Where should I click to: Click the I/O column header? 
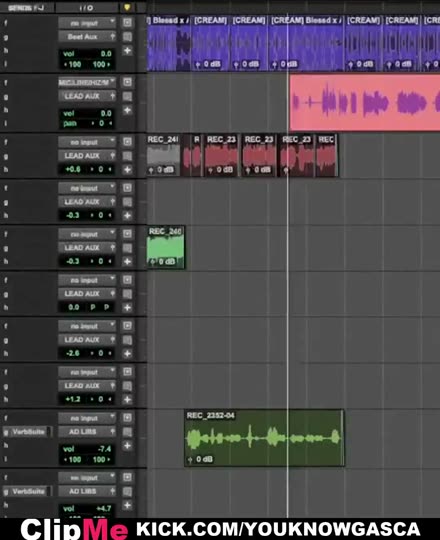click(86, 8)
